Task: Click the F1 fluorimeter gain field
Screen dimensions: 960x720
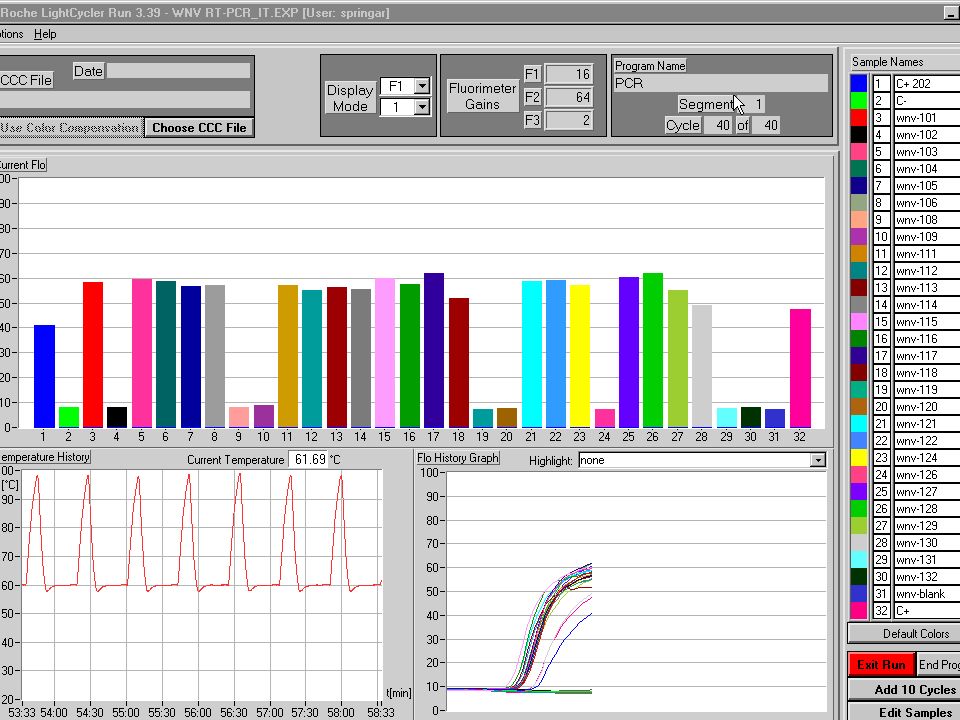Action: coord(569,74)
